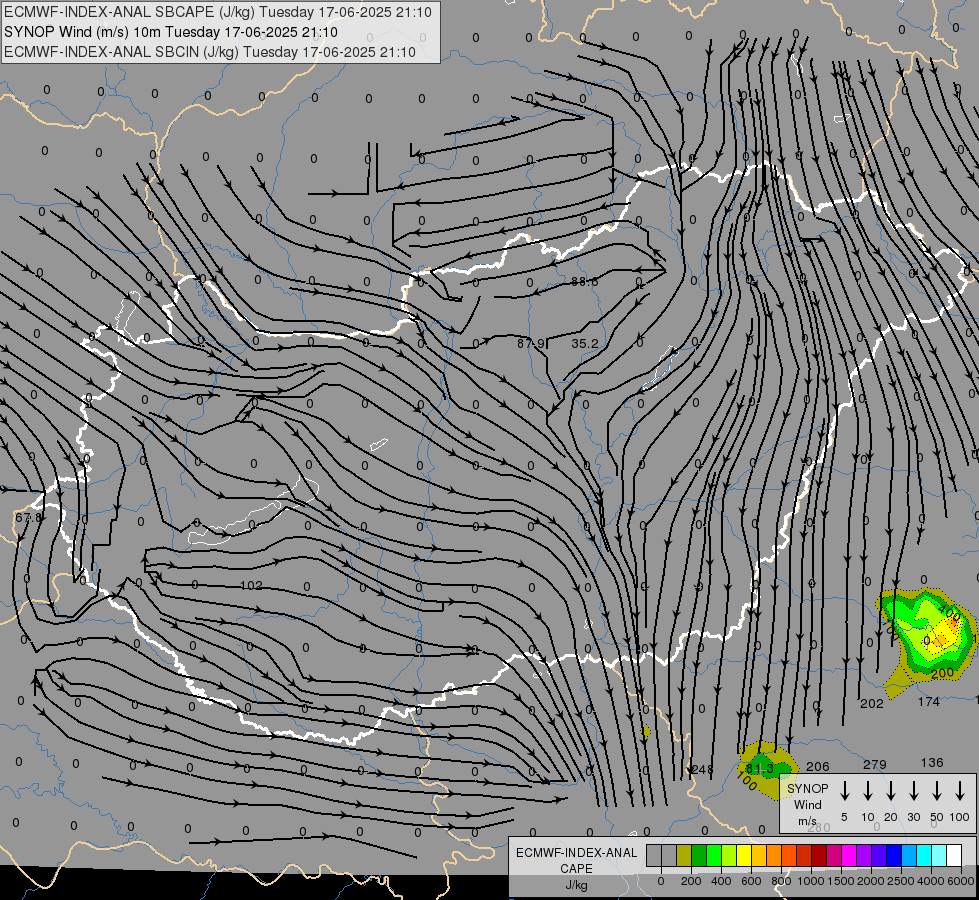Image resolution: width=979 pixels, height=900 pixels.
Task: Click the SBCAPE title line in header box
Action: point(218,12)
